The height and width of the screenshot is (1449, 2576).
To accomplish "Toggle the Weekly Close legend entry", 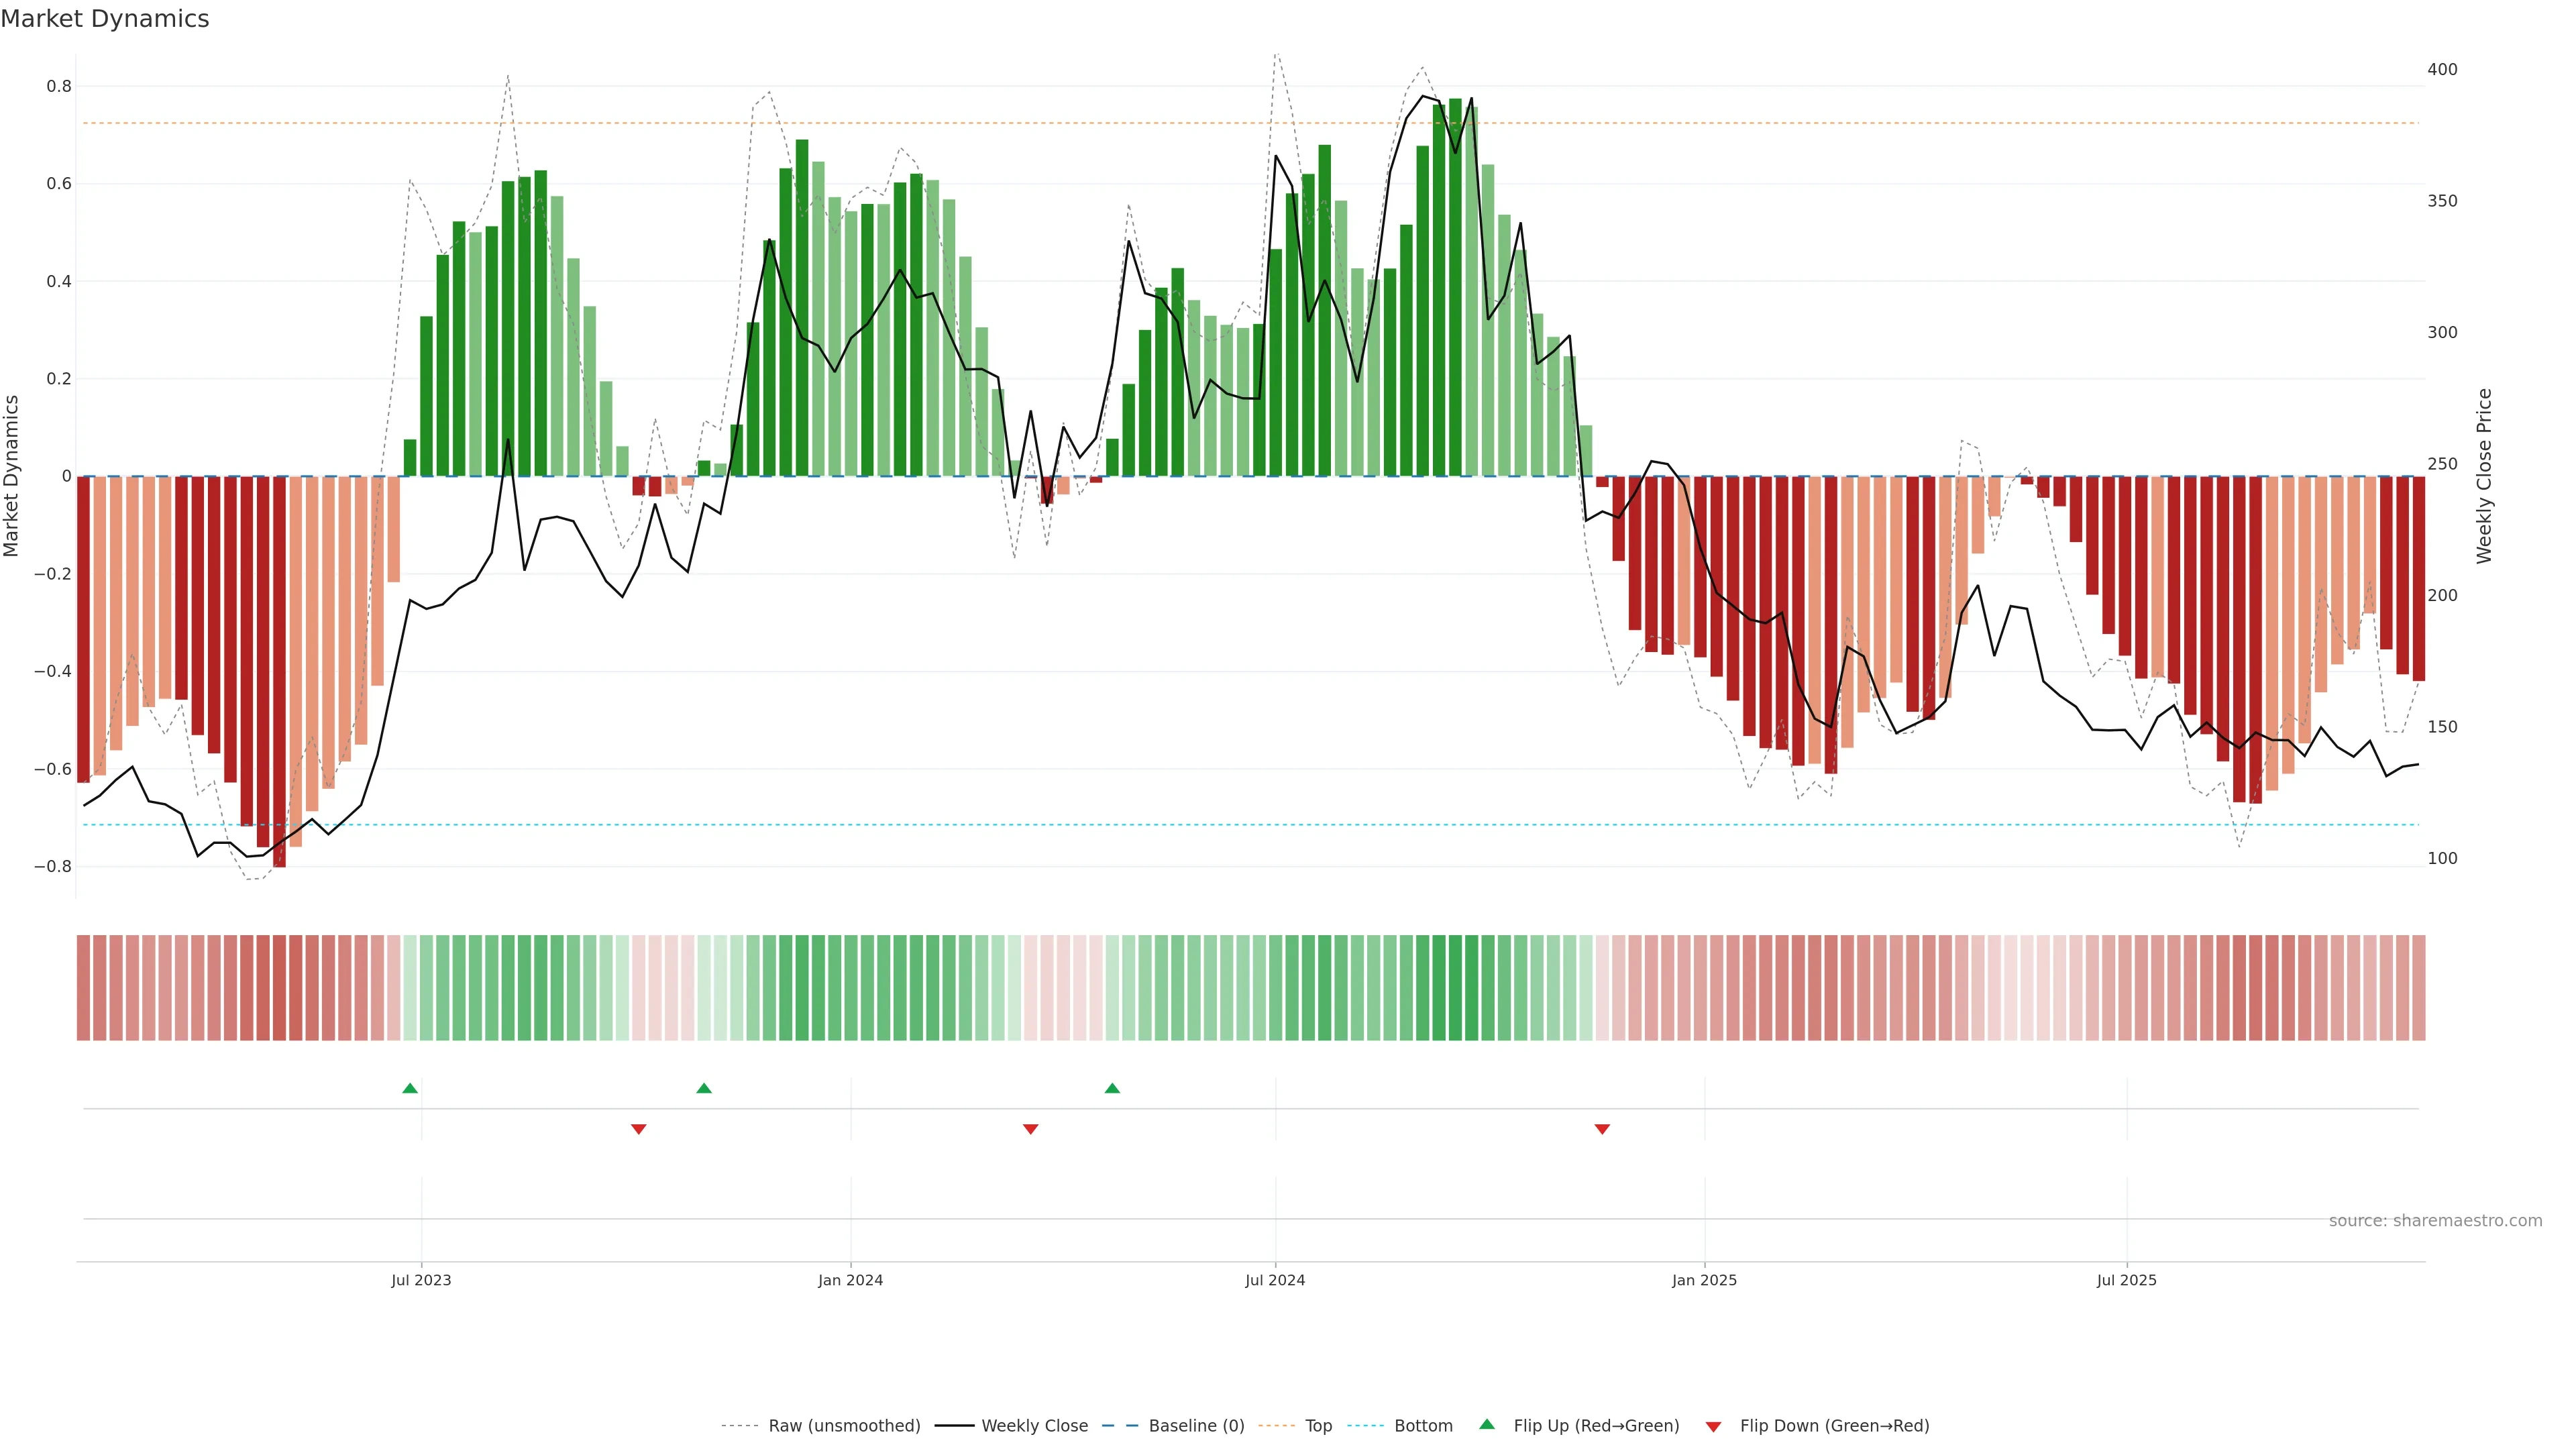I will pyautogui.click(x=1034, y=1426).
